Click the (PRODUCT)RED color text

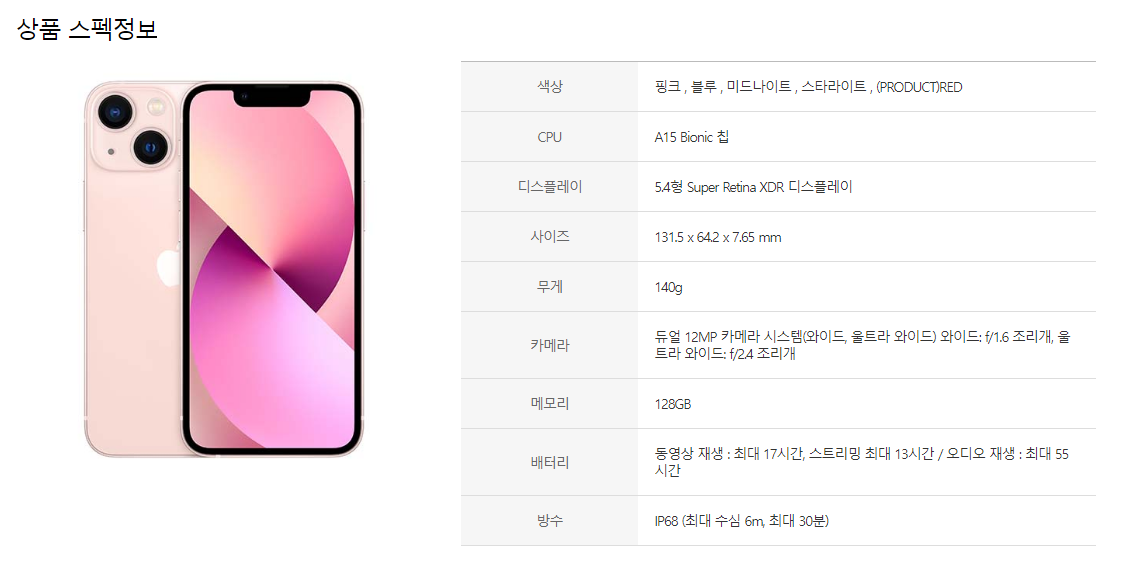pyautogui.click(x=919, y=87)
